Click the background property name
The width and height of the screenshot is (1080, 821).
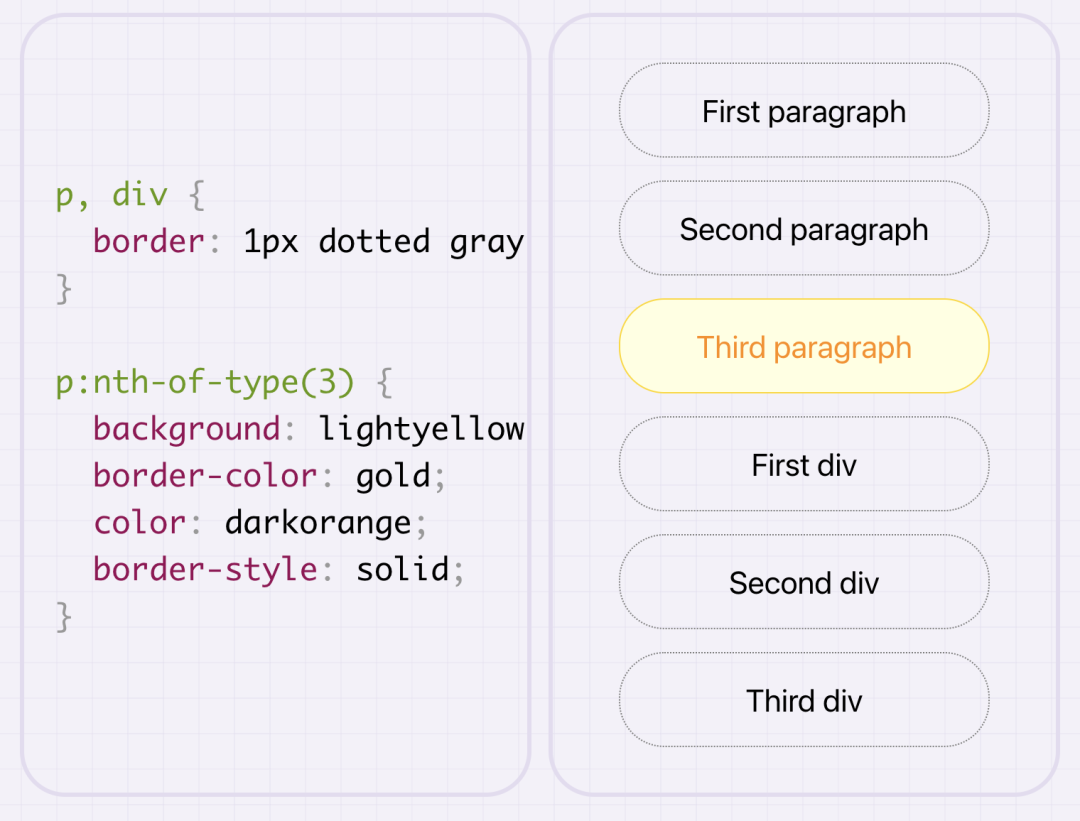187,429
